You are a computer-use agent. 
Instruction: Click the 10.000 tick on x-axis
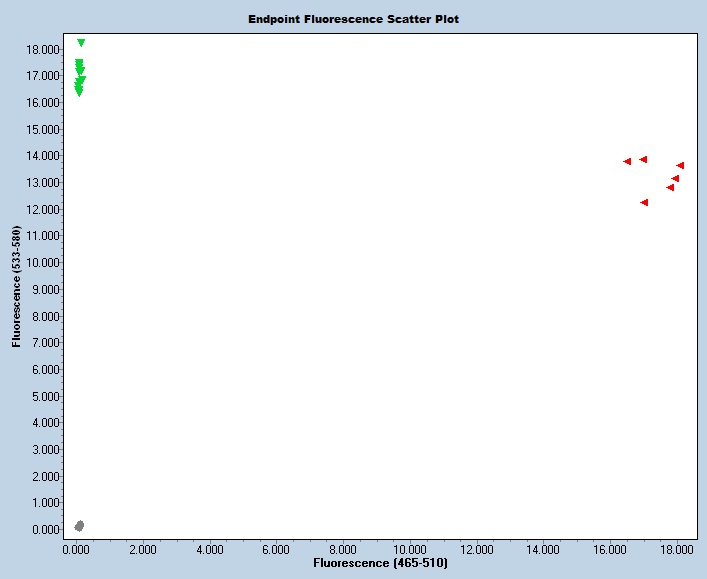tap(409, 549)
